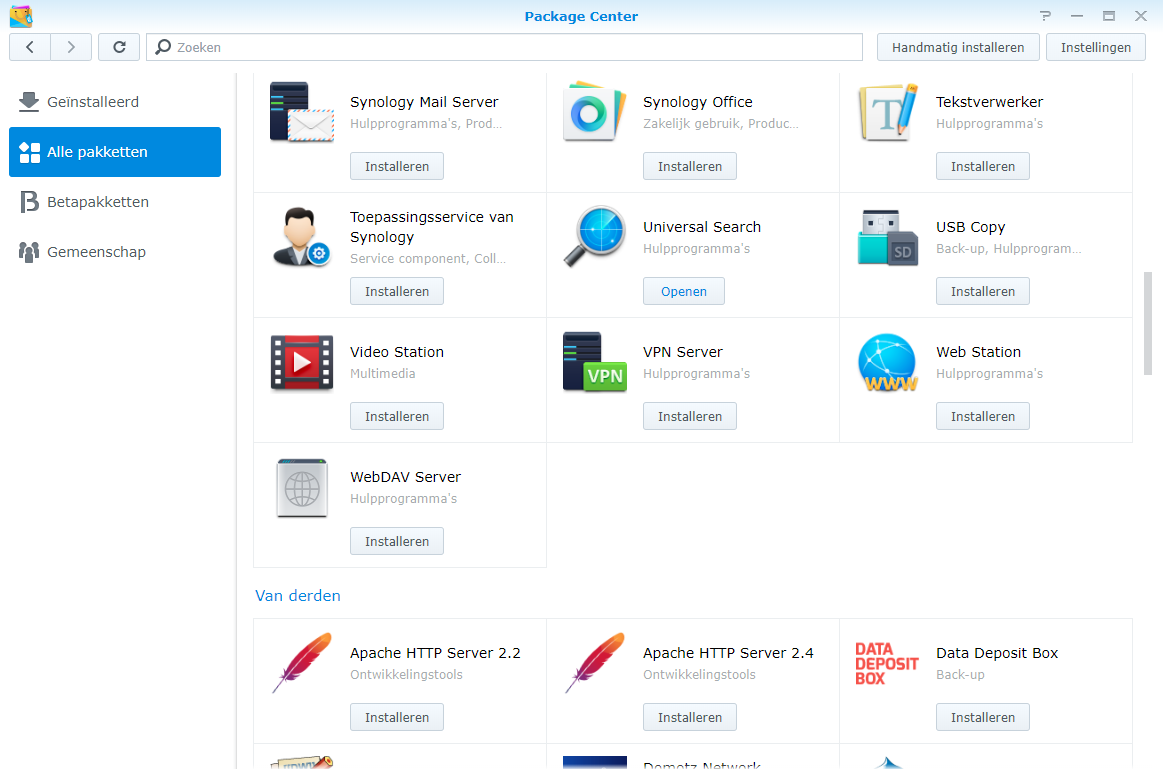1163x769 pixels.
Task: Click the Apache HTTP Server 2.2 title
Action: coord(435,653)
